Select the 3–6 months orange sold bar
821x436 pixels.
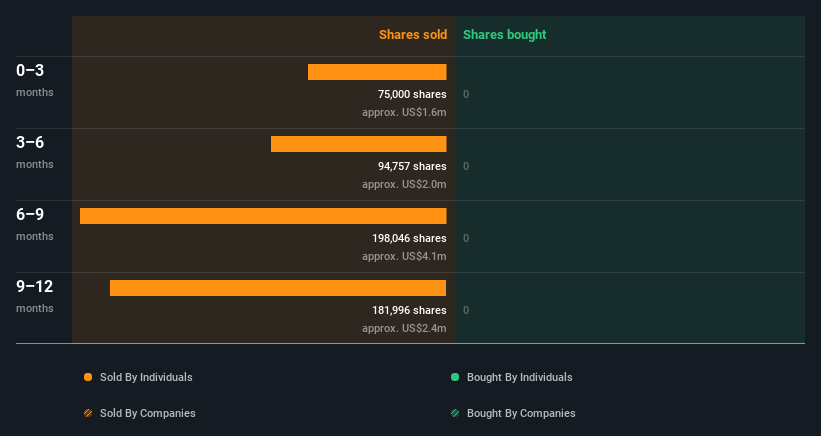pyautogui.click(x=359, y=144)
